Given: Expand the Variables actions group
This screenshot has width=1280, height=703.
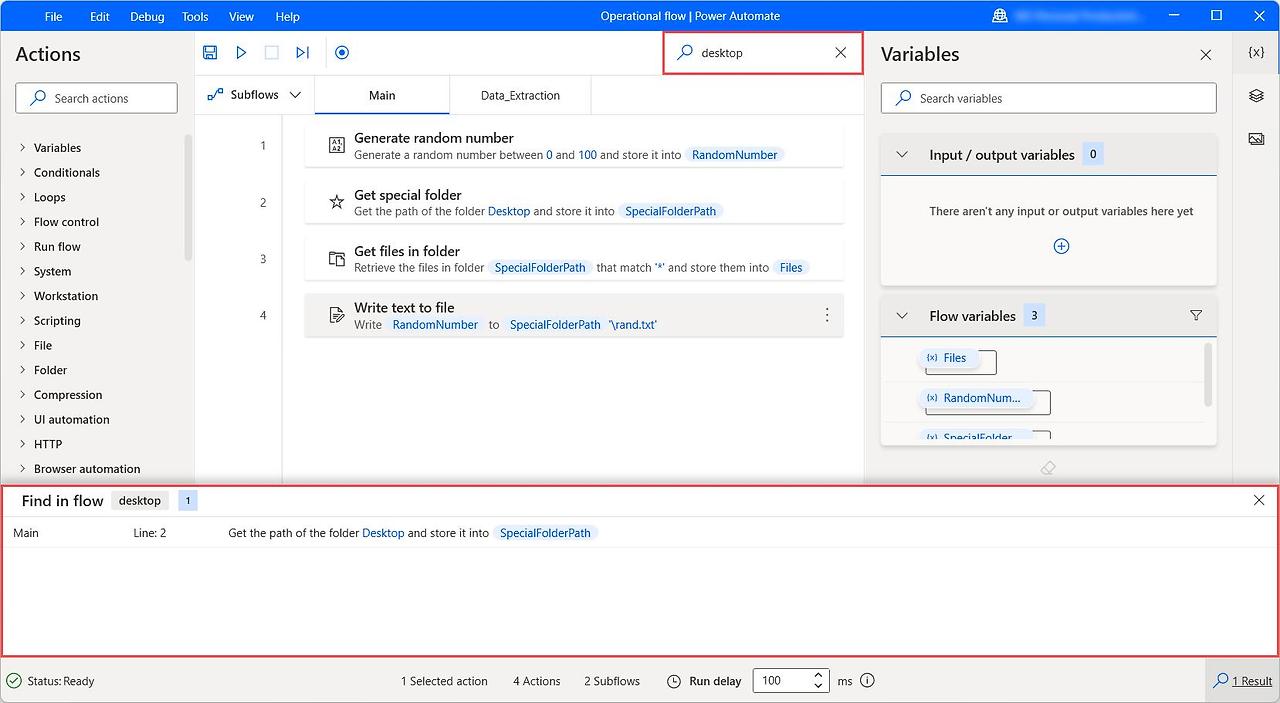Looking at the screenshot, I should click(x=23, y=148).
